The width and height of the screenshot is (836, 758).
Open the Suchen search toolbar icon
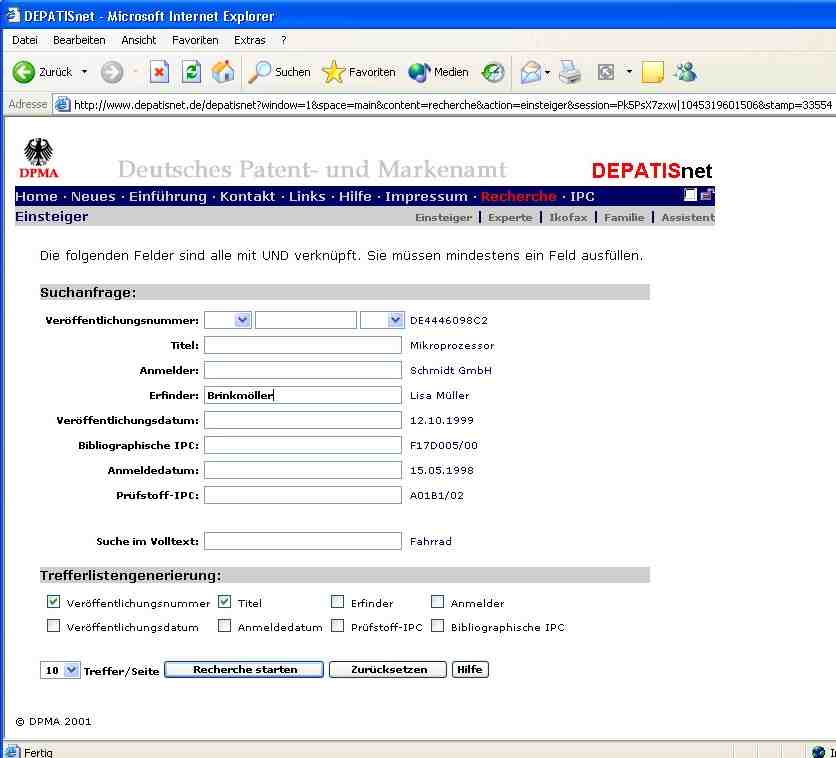[280, 72]
